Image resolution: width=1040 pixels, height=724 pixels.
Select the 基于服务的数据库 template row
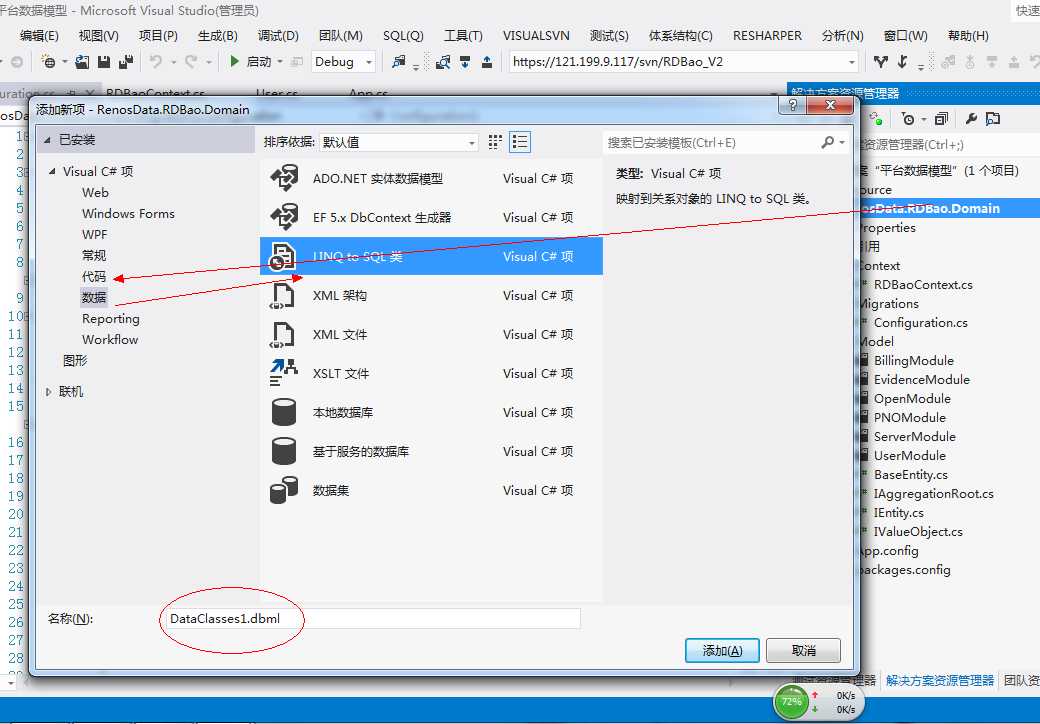coord(431,451)
